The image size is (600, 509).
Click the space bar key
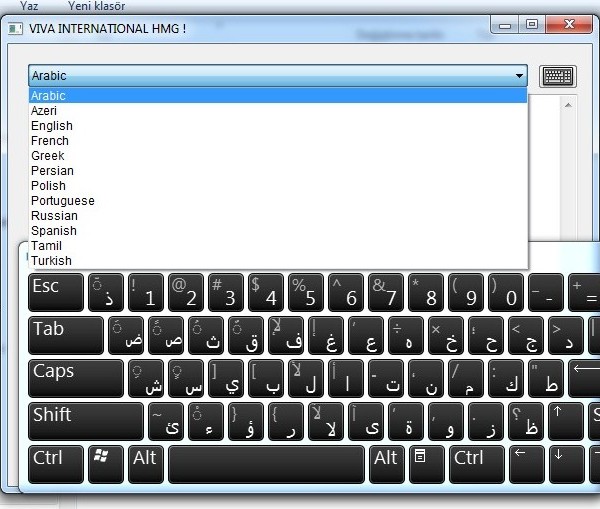(266, 464)
